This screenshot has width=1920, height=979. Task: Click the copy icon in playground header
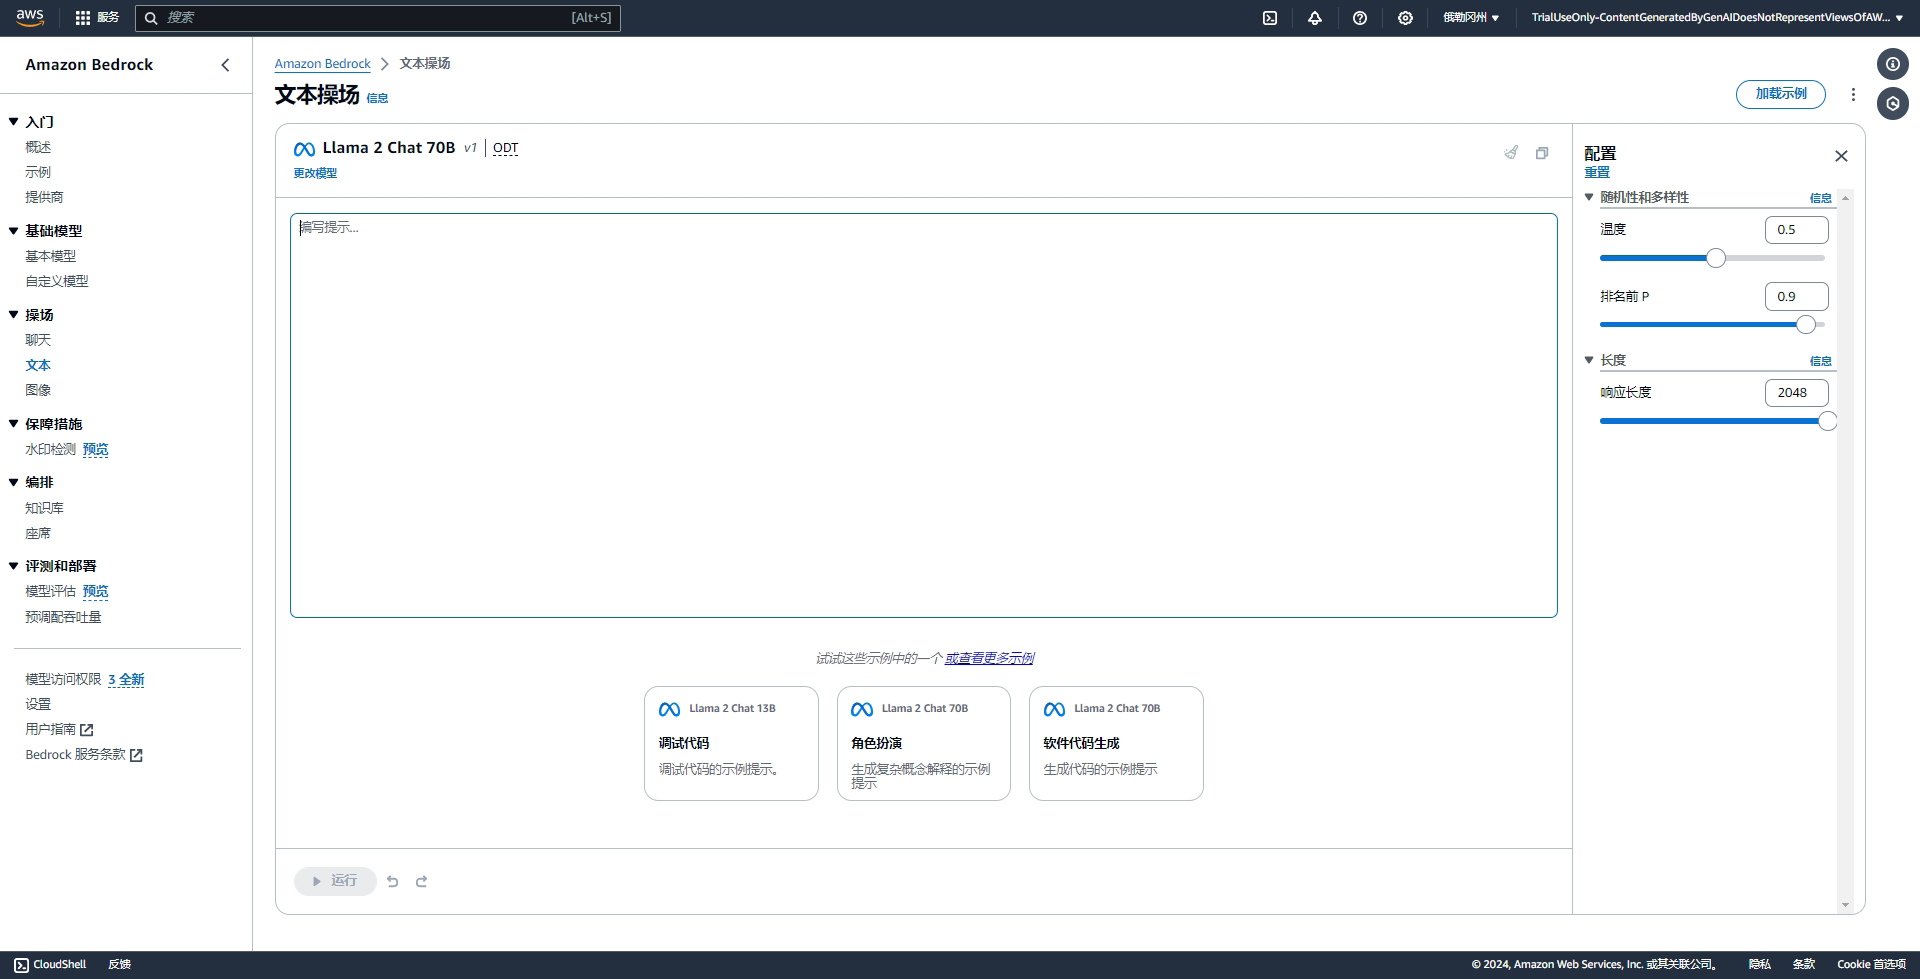(x=1542, y=153)
